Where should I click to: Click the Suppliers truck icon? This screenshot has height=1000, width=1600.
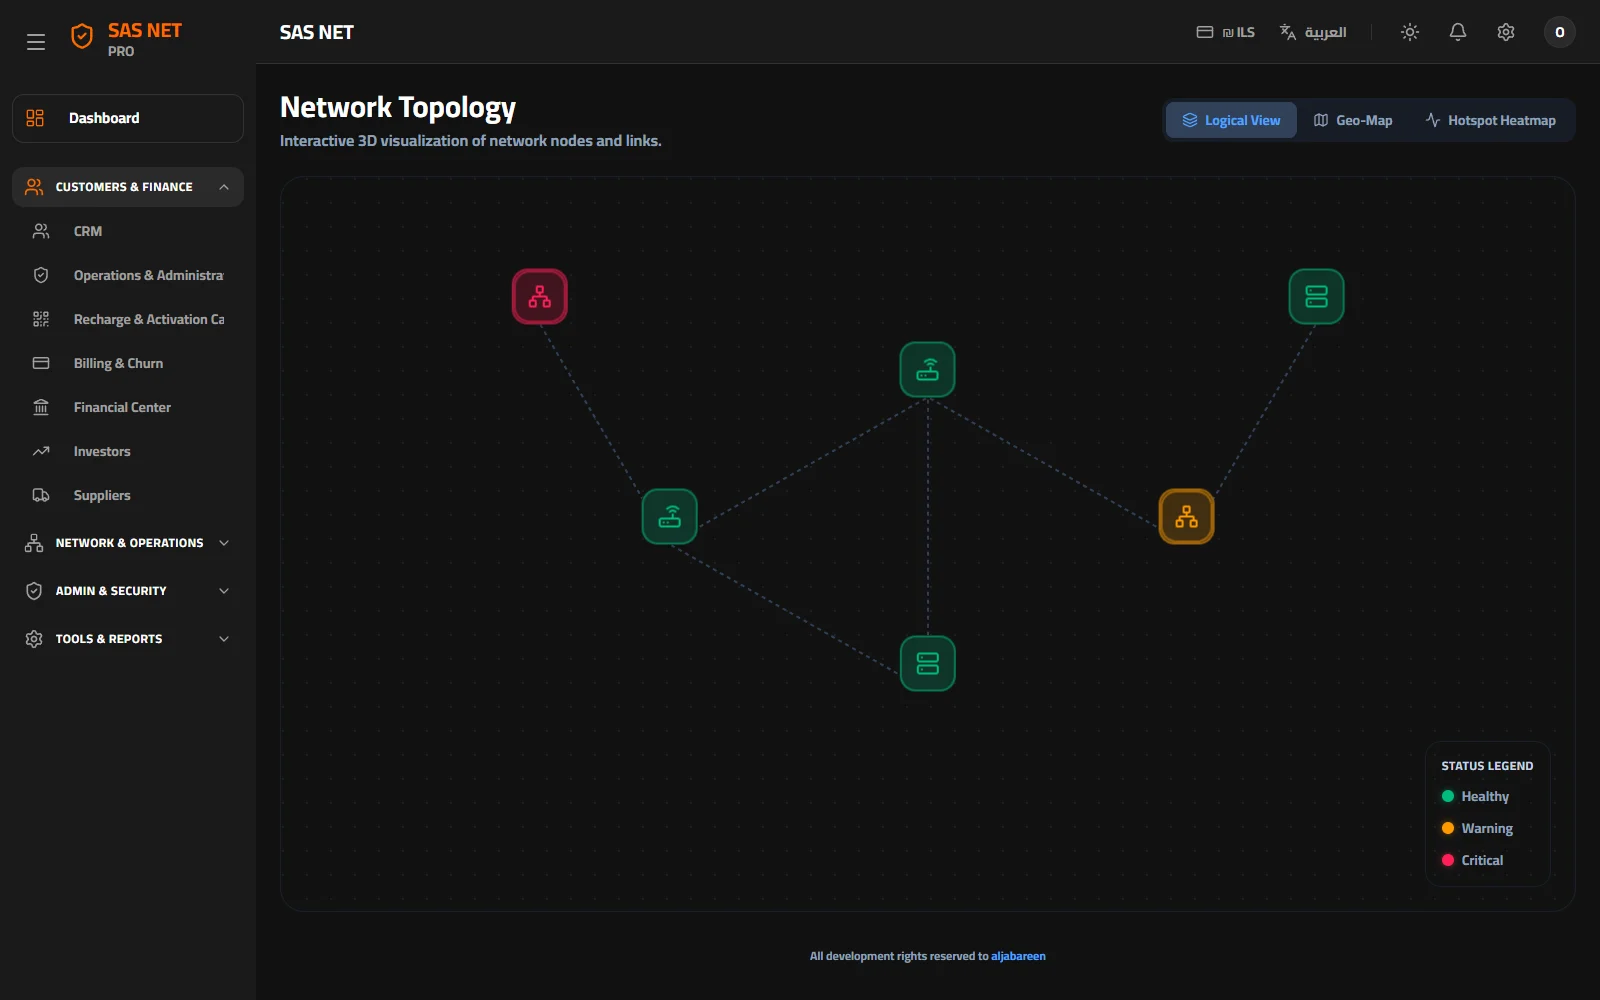coord(41,495)
